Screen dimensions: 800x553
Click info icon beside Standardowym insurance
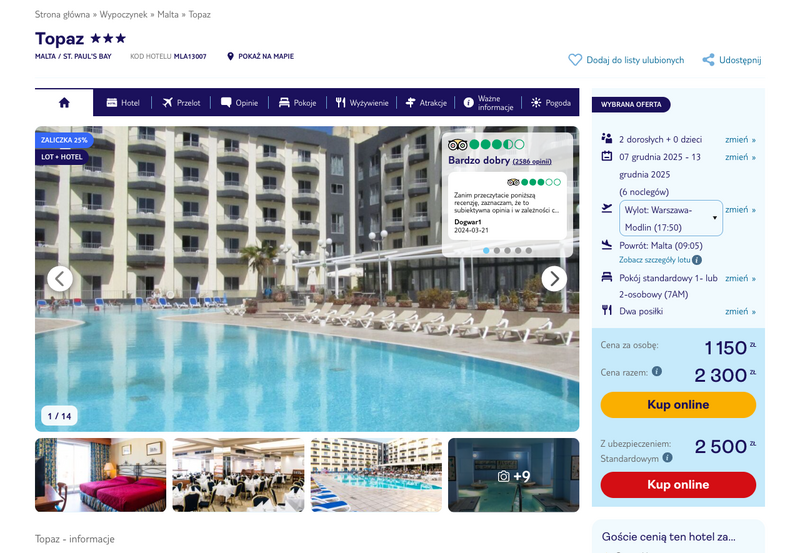coord(667,458)
